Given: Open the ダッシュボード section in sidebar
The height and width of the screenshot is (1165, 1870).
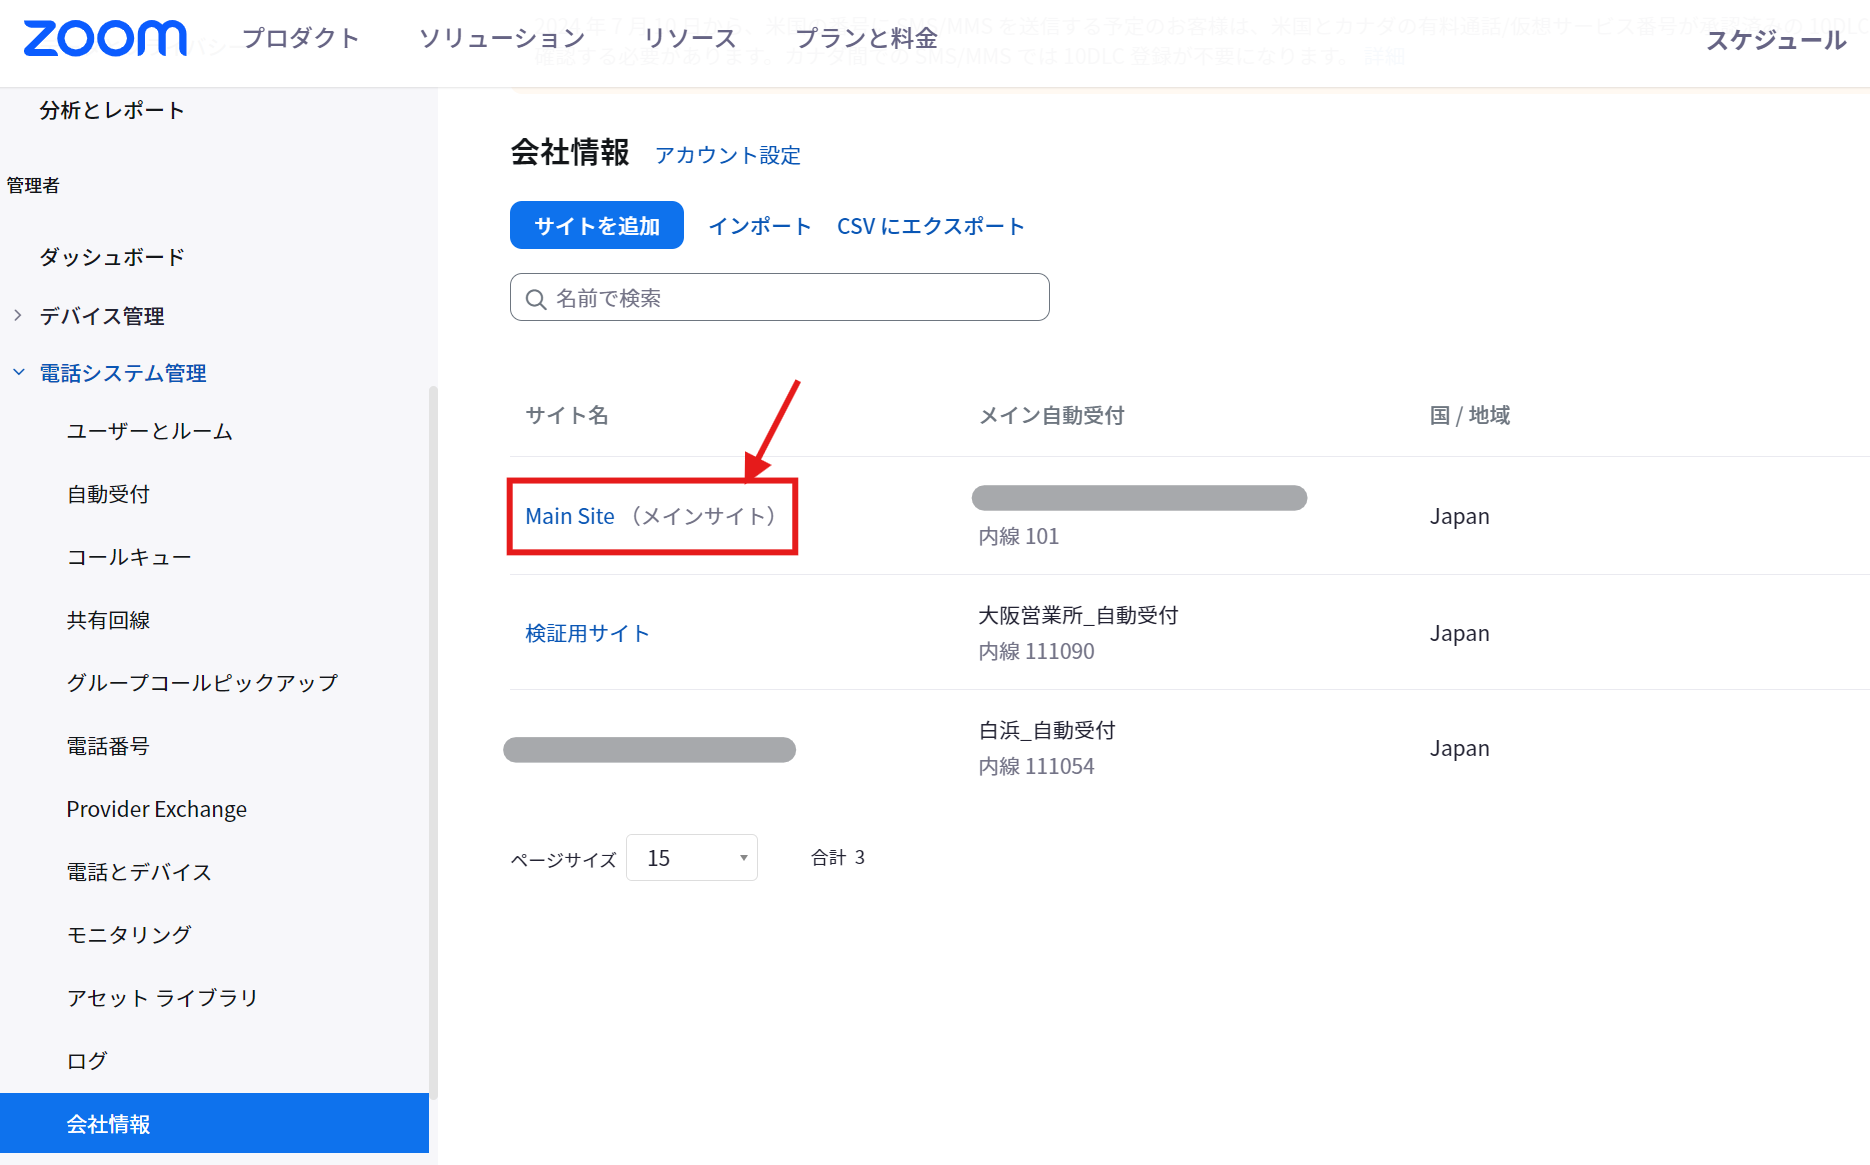Looking at the screenshot, I should [110, 257].
